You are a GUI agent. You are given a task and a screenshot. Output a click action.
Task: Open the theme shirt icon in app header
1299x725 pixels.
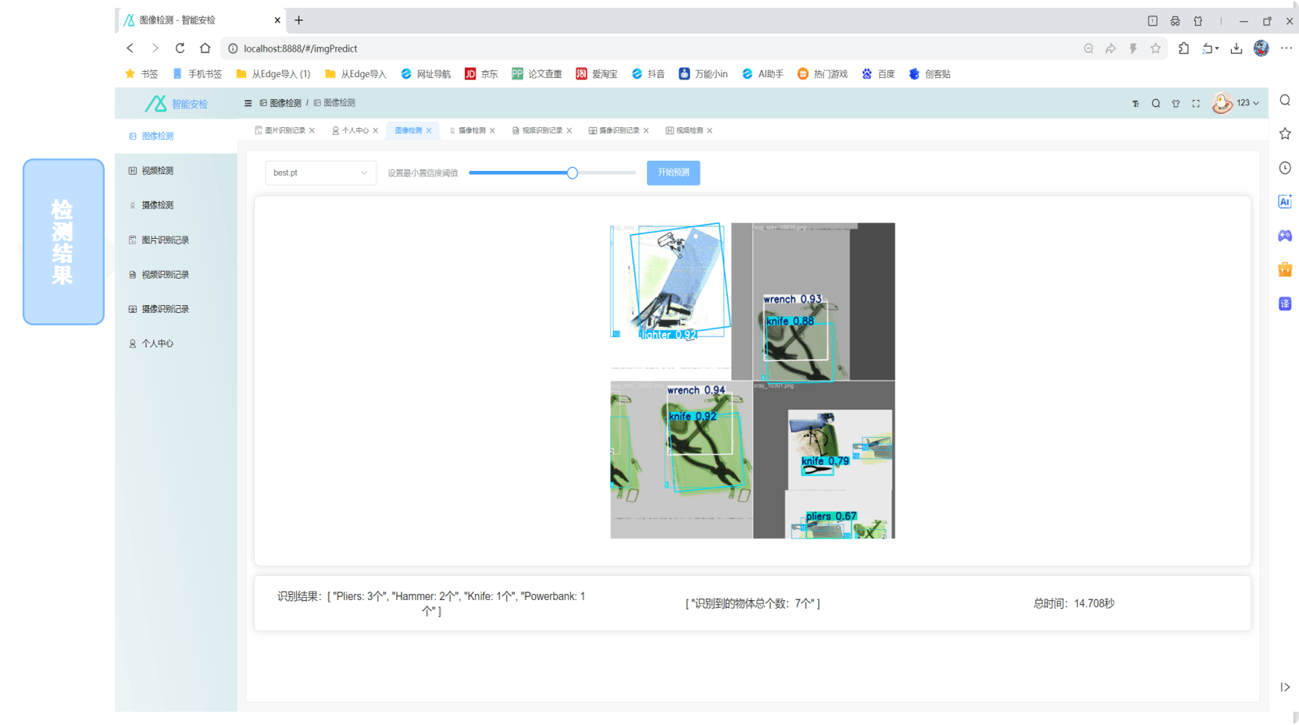(x=1176, y=103)
